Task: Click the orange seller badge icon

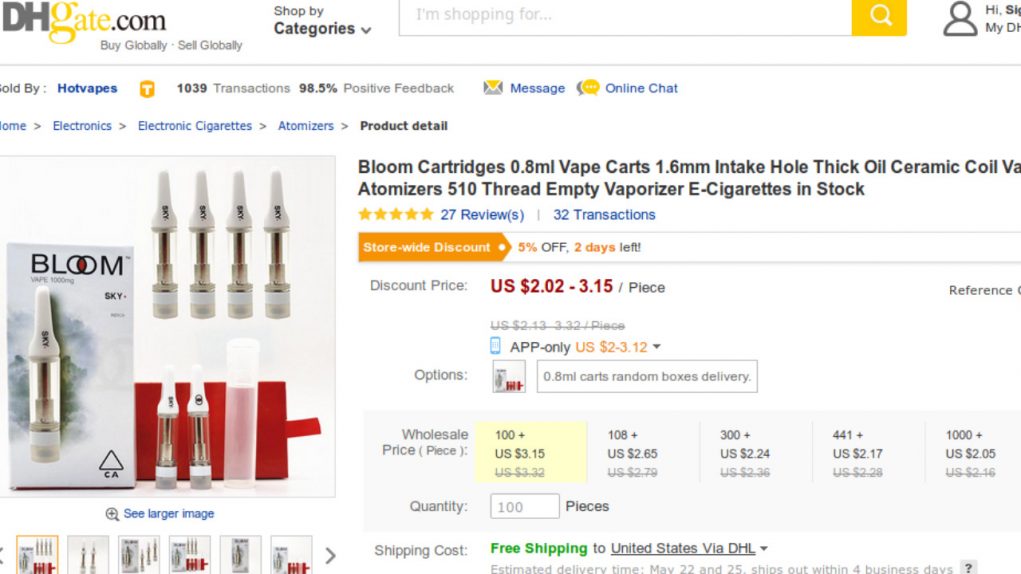Action: tap(147, 88)
